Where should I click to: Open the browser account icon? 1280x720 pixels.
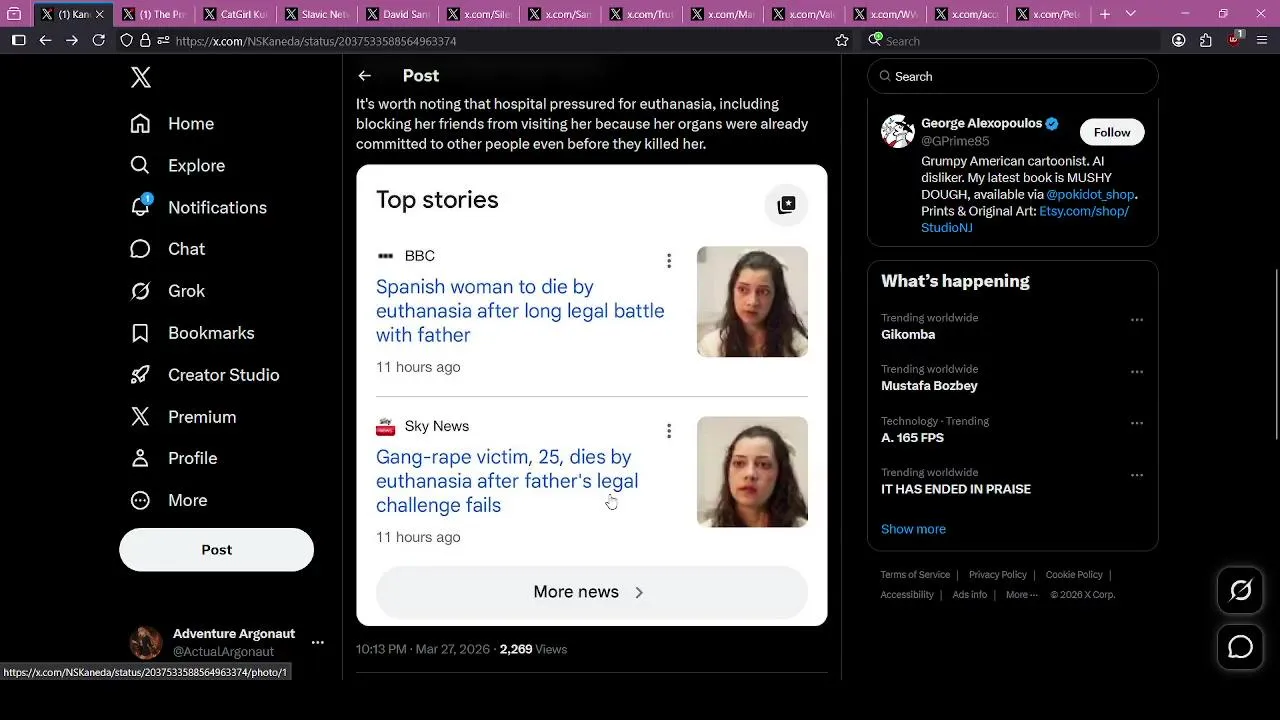pyautogui.click(x=1179, y=40)
